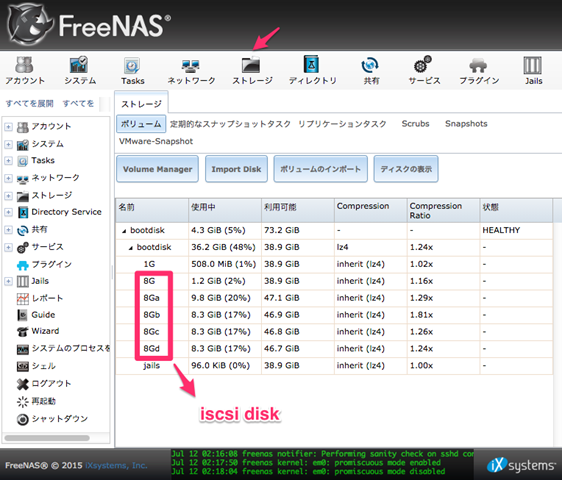Viewport: 562px width, 480px height.
Task: Open the 共有 toolbar icon
Action: pos(371,71)
